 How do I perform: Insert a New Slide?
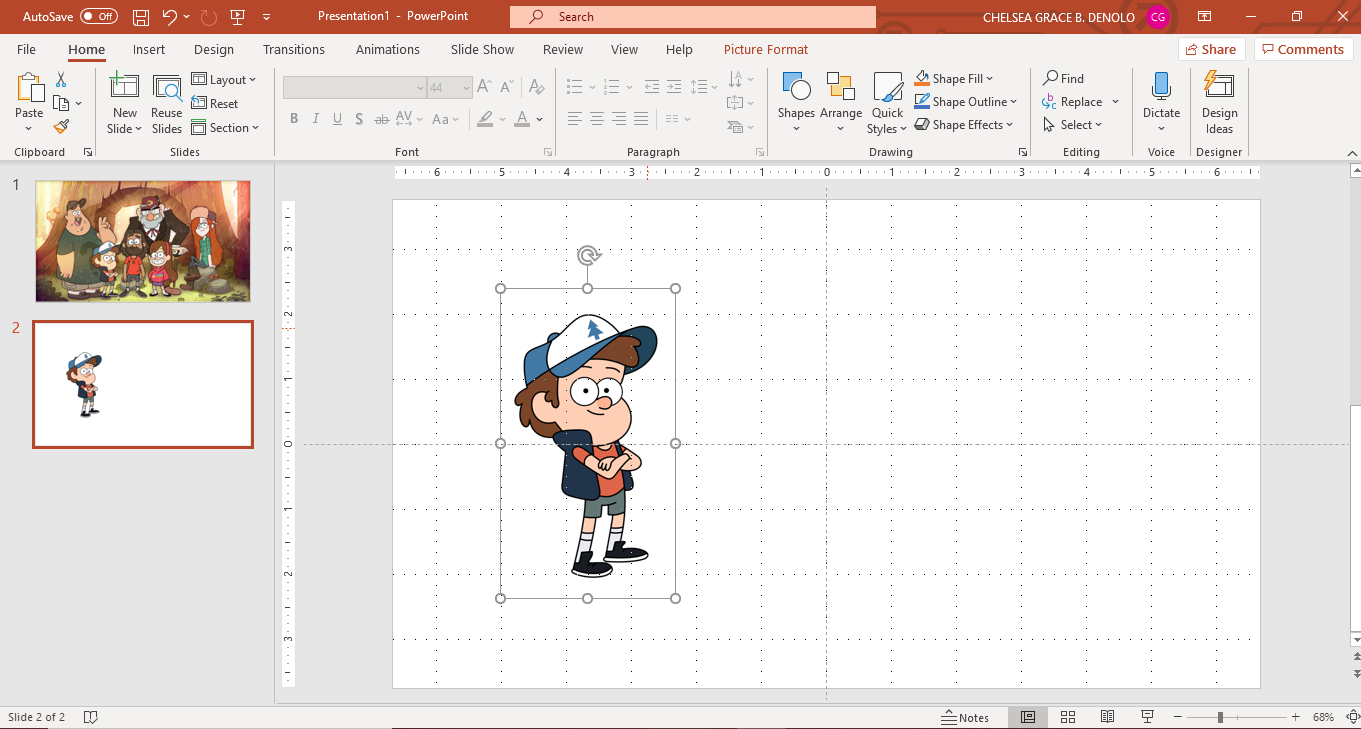point(125,104)
